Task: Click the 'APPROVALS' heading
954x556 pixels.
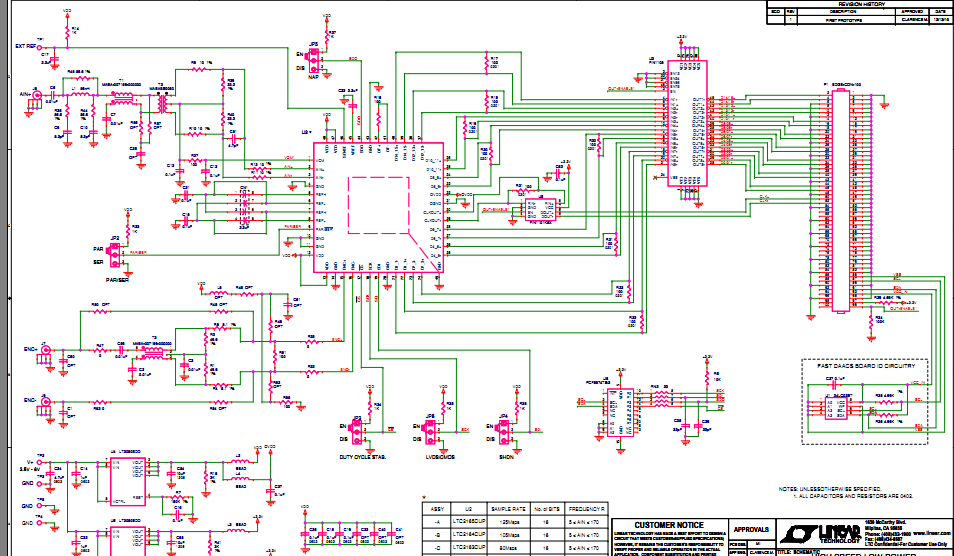Action: 752,529
